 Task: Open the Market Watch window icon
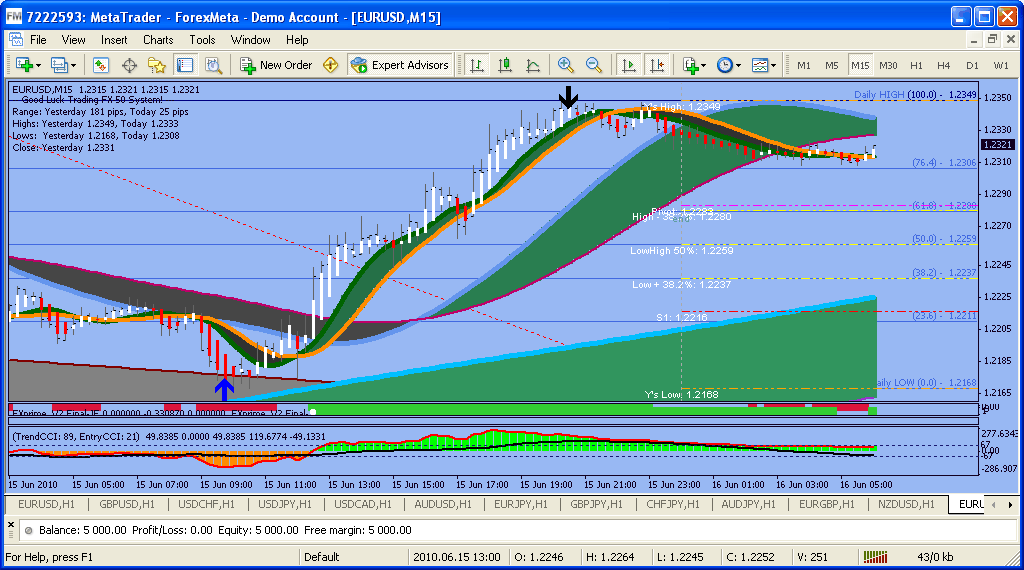101,65
